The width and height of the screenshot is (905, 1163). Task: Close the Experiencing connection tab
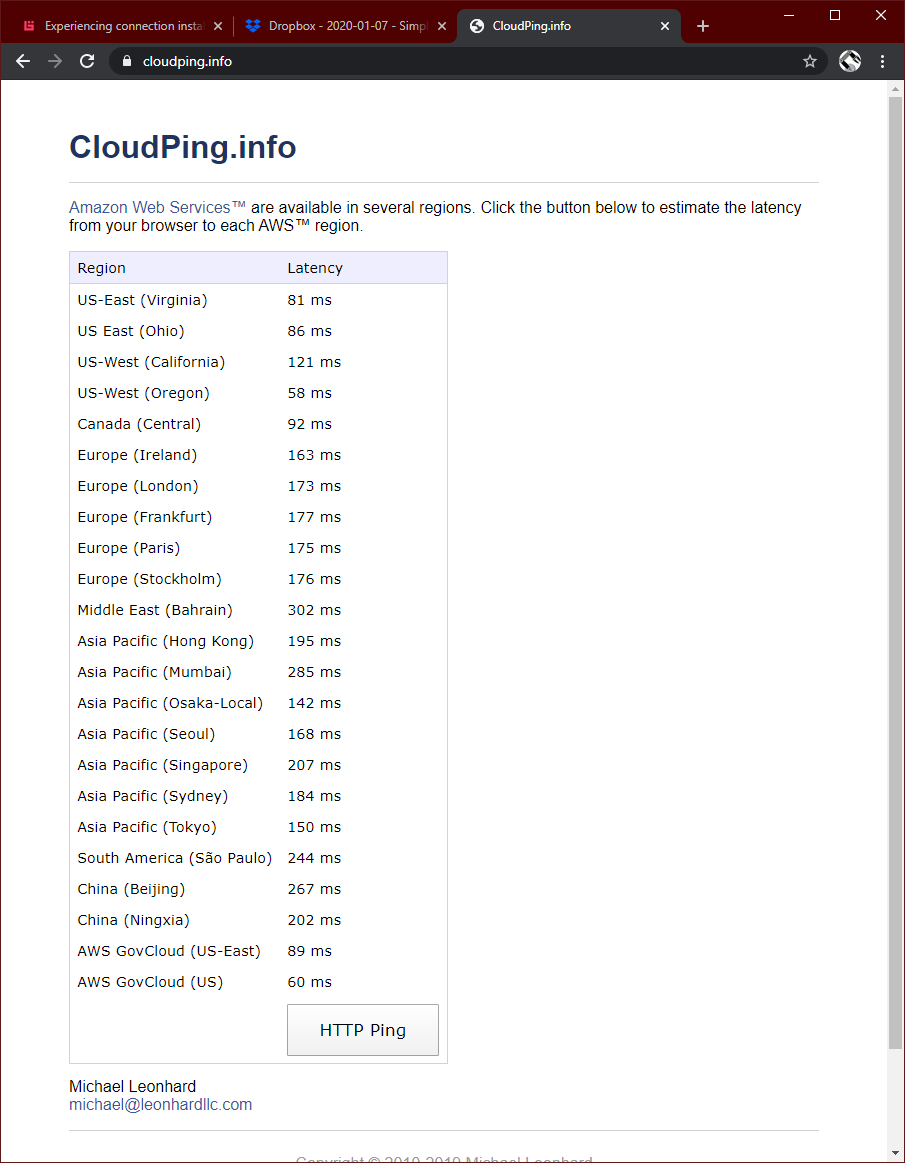(218, 26)
